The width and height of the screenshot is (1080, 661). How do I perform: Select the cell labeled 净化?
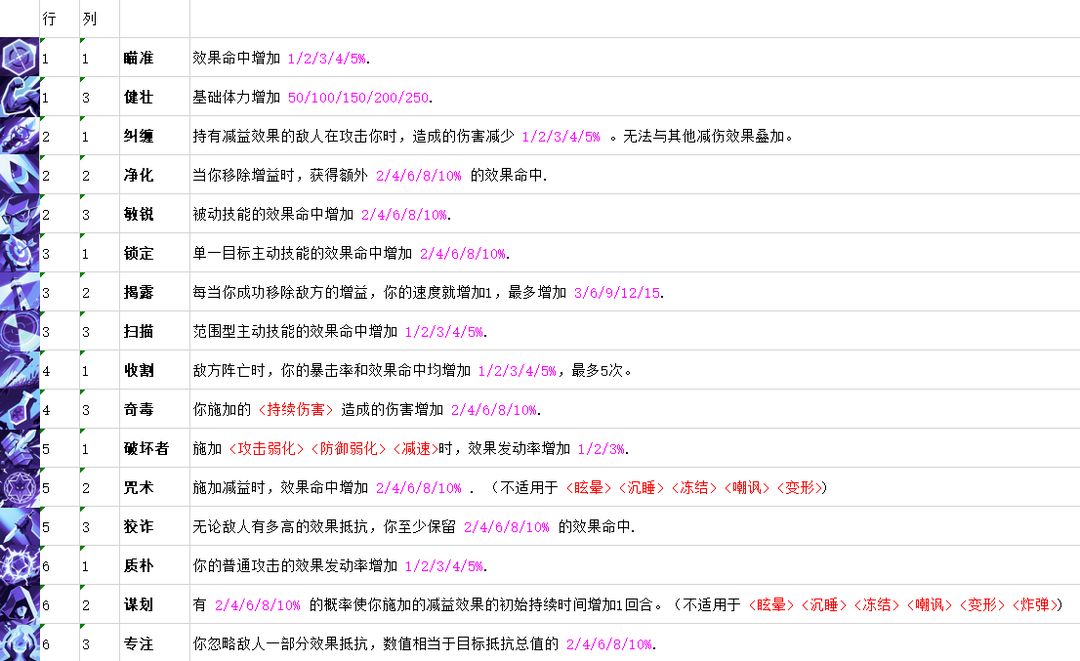(x=154, y=175)
